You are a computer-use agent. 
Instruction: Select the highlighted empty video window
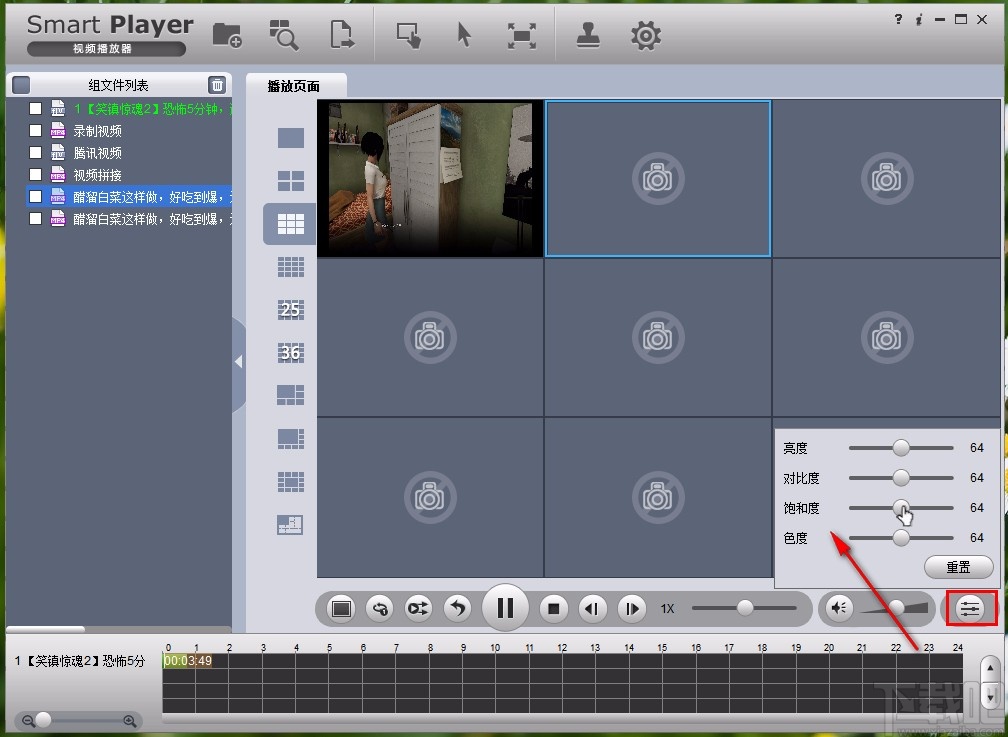[658, 179]
